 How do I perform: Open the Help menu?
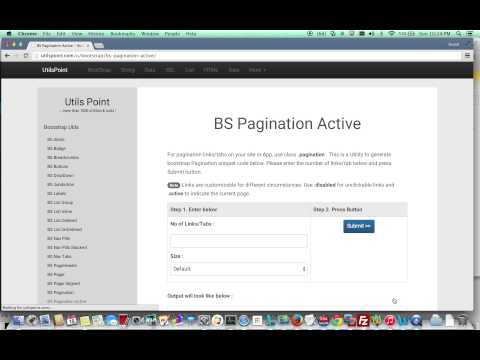pos(191,34)
